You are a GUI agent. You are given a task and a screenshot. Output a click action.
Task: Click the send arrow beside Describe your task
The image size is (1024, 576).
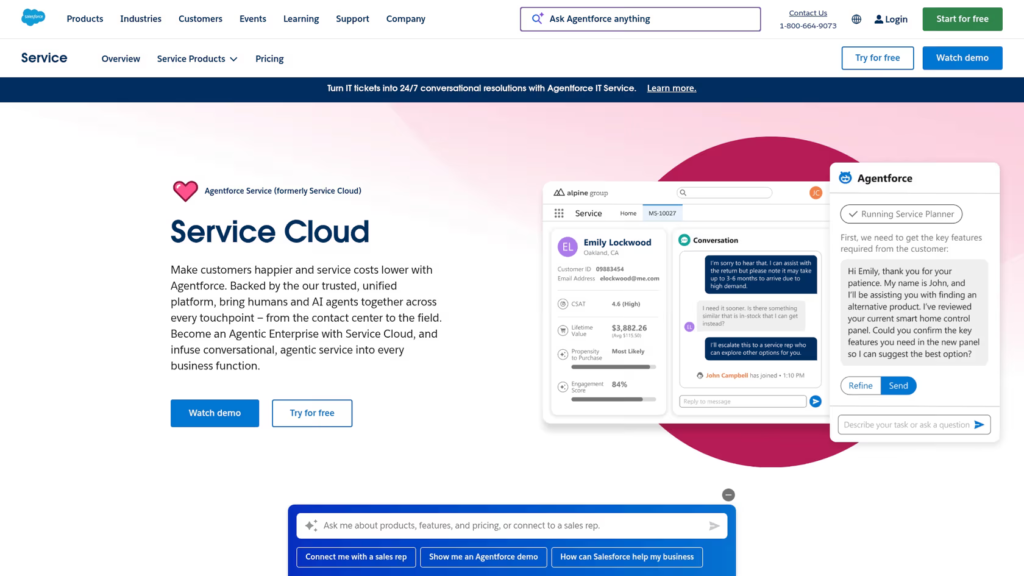(981, 424)
